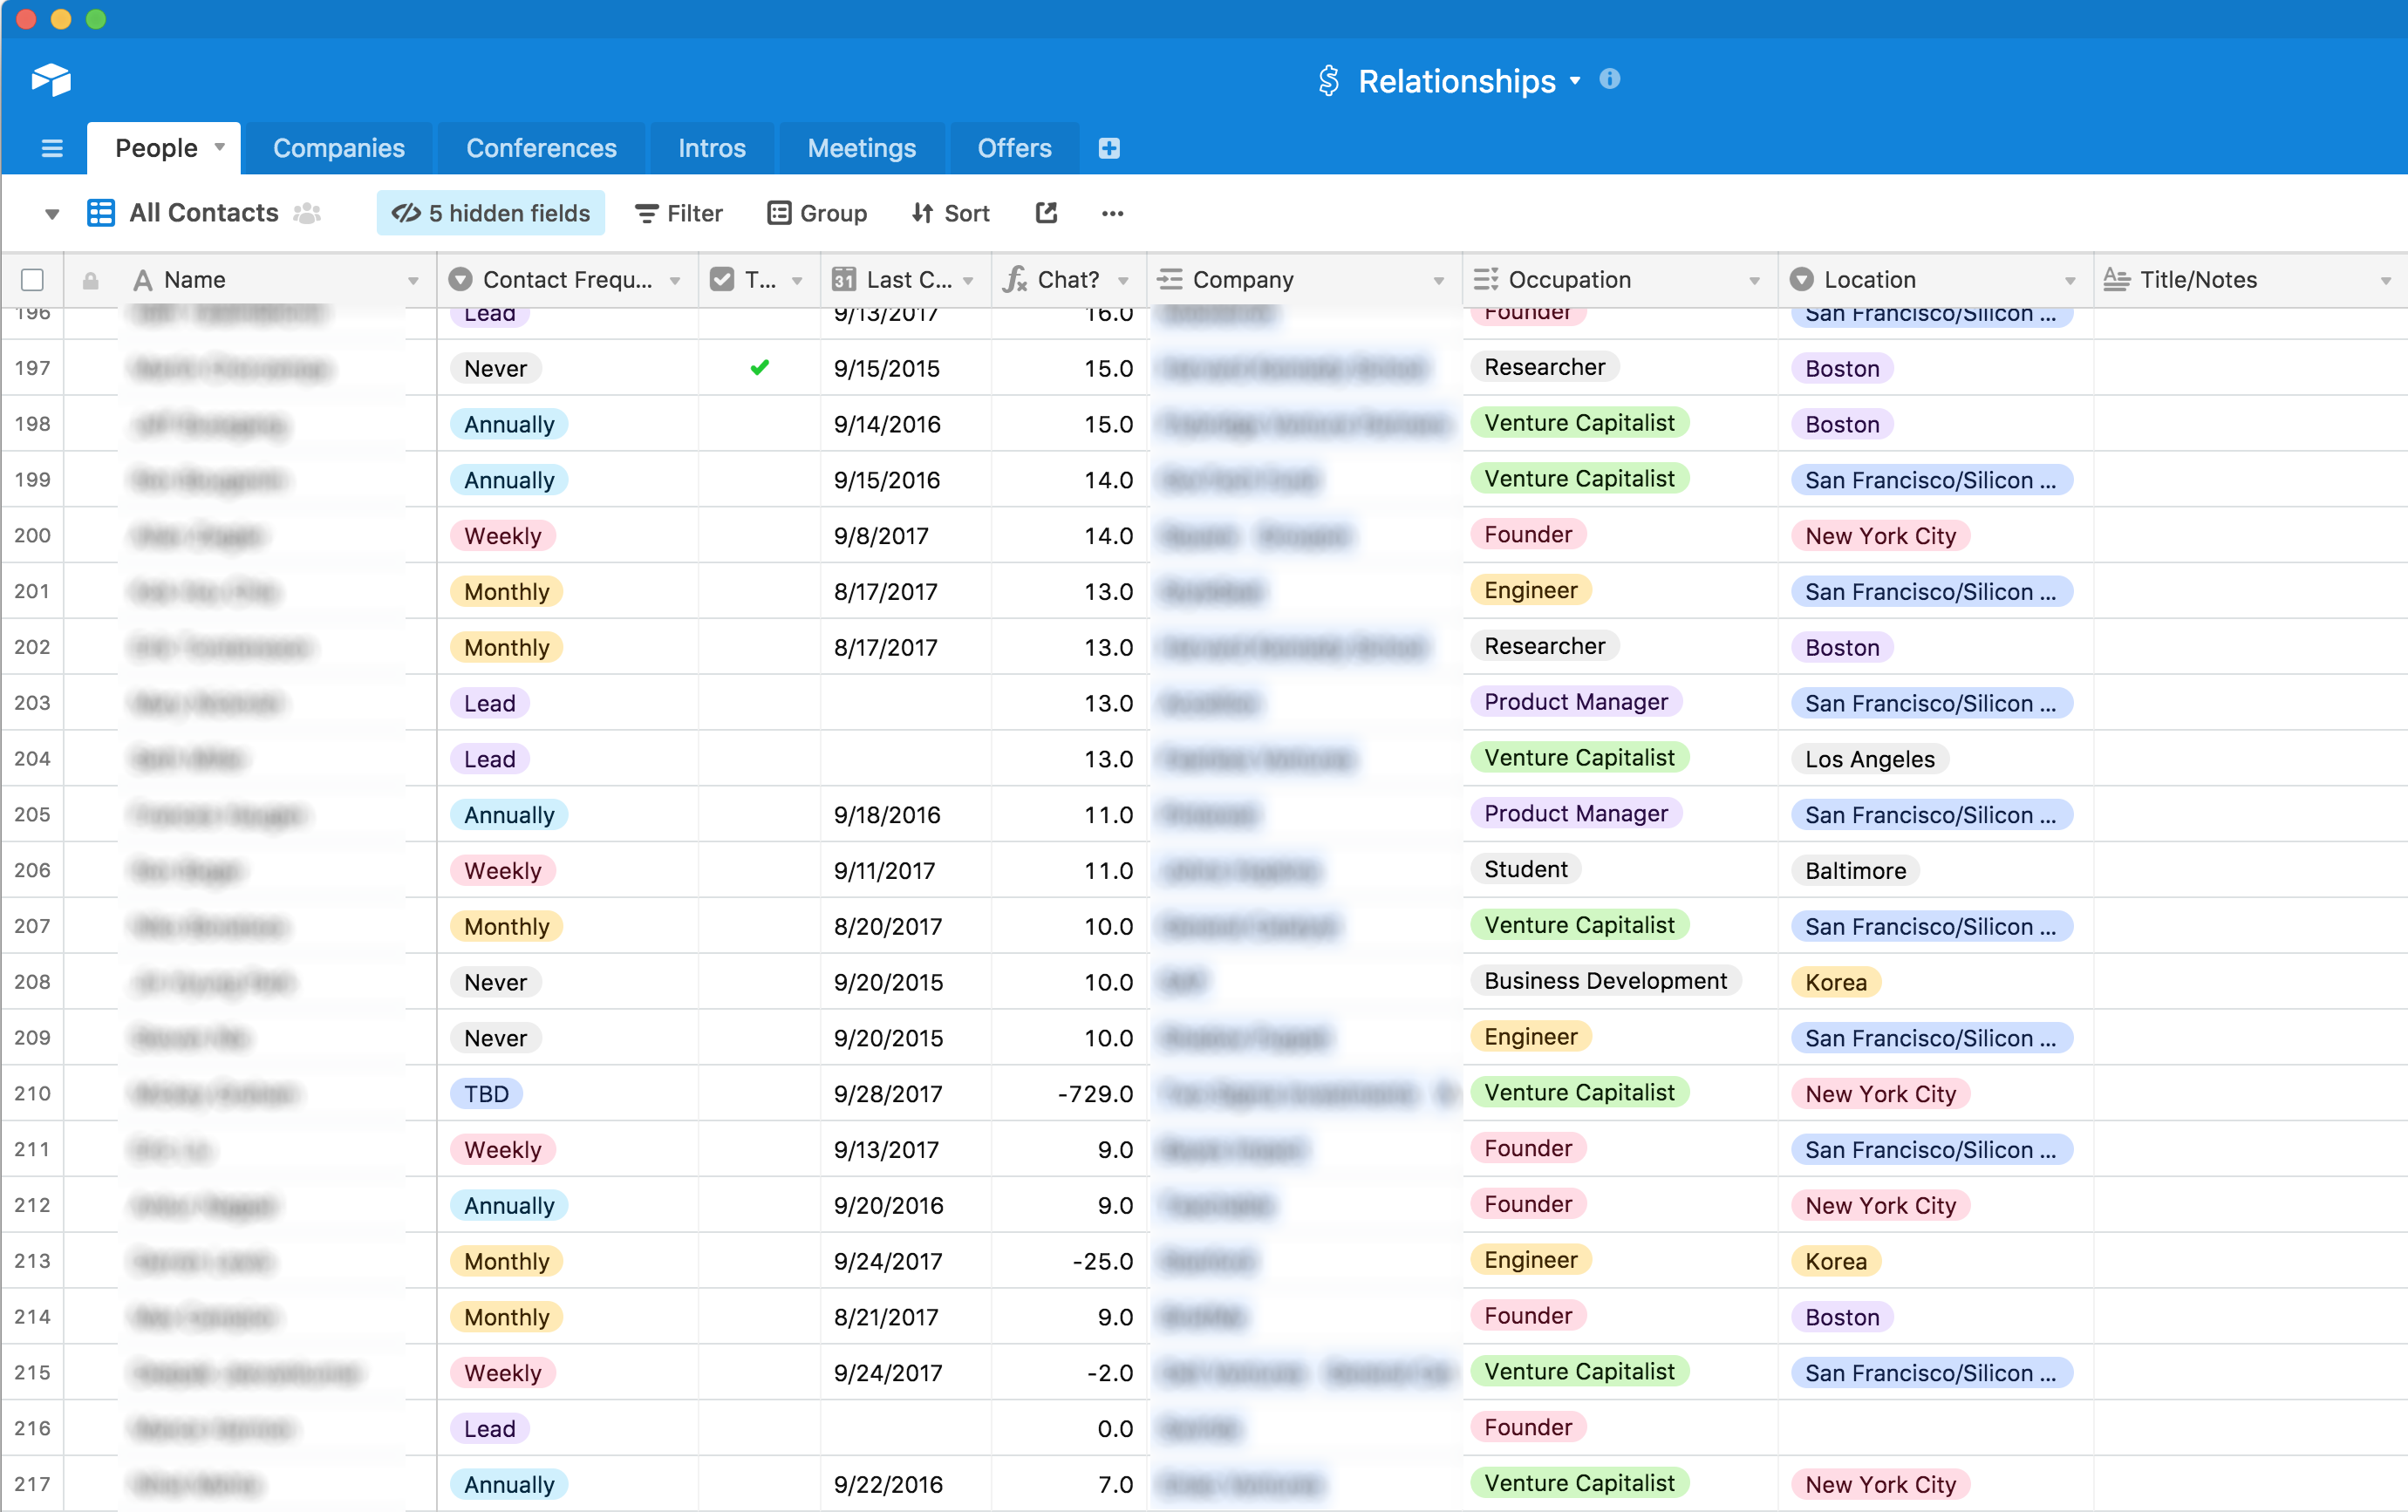Screen dimensions: 2408x1512
Task: Click the more options ellipsis button
Action: [x=1112, y=213]
